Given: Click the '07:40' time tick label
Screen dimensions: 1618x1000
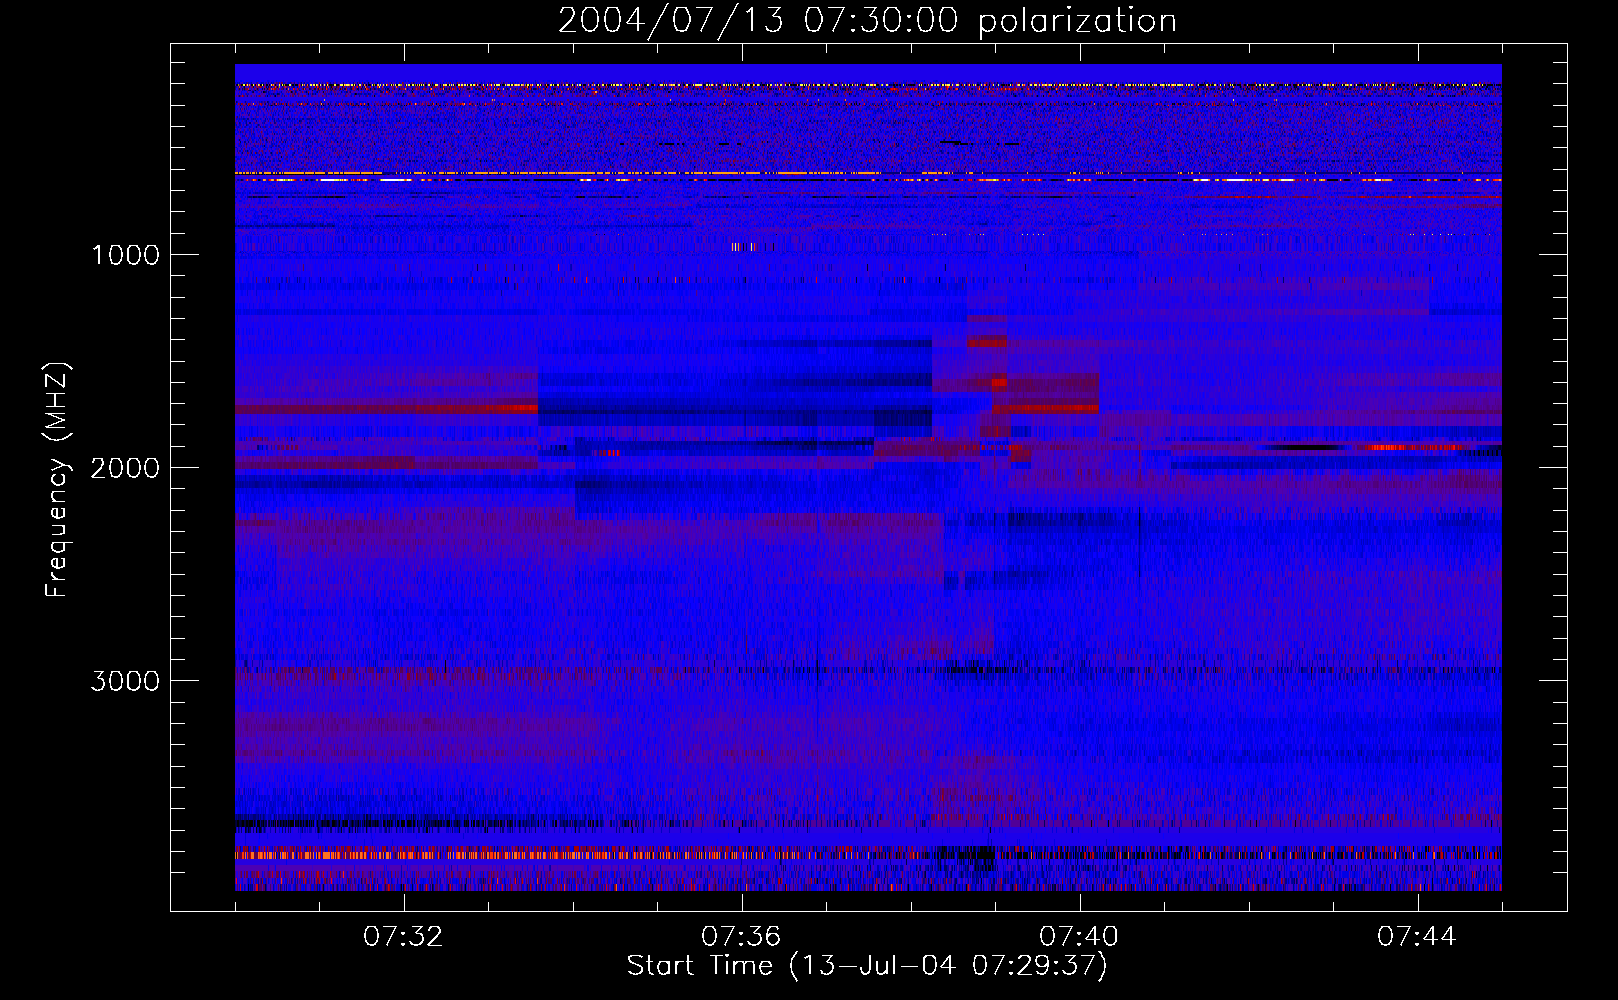Looking at the screenshot, I should point(1079,937).
